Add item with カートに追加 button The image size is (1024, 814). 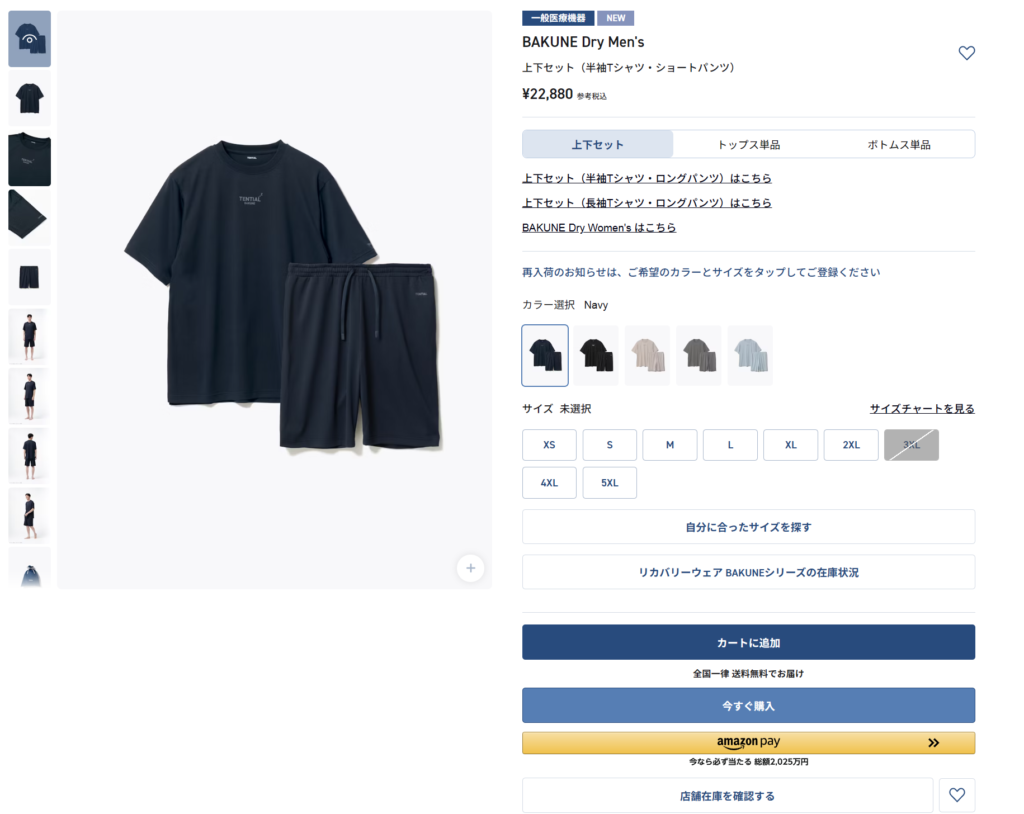pyautogui.click(x=748, y=642)
